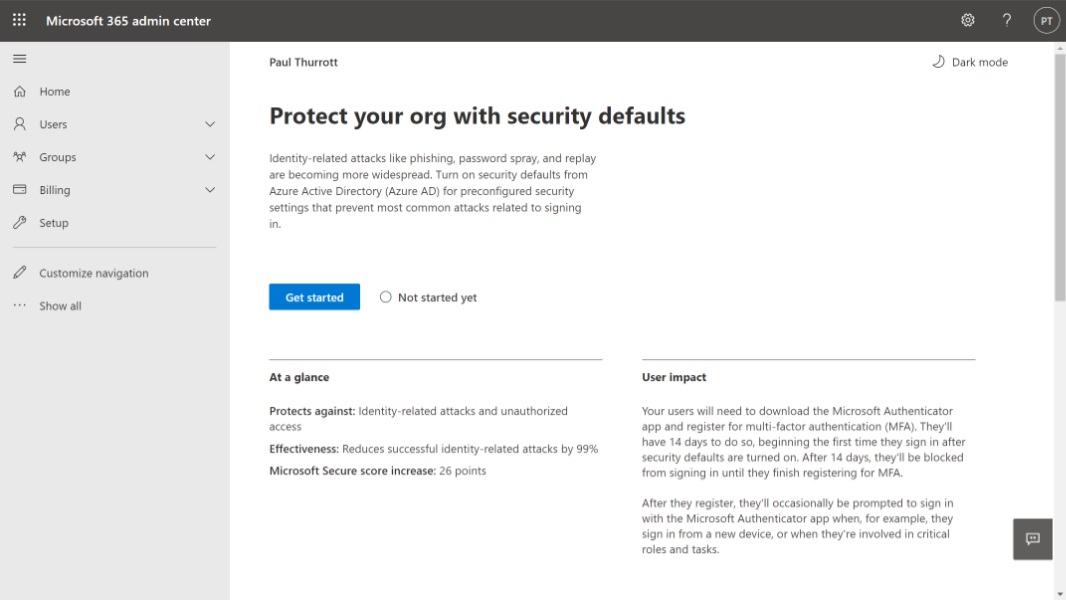Image resolution: width=1066 pixels, height=600 pixels.
Task: Expand the Users chevron
Action: 210,125
